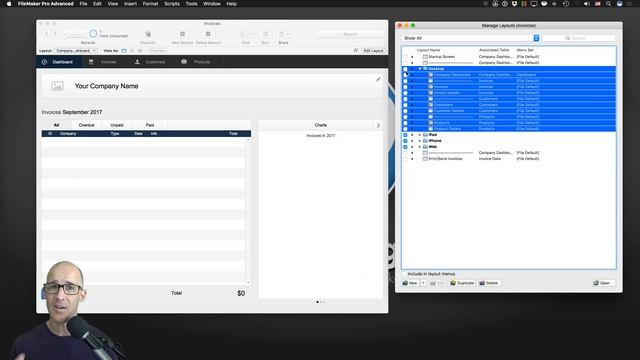Select Form view icon next to View As
The width and height of the screenshot is (640, 360).
coord(124,51)
